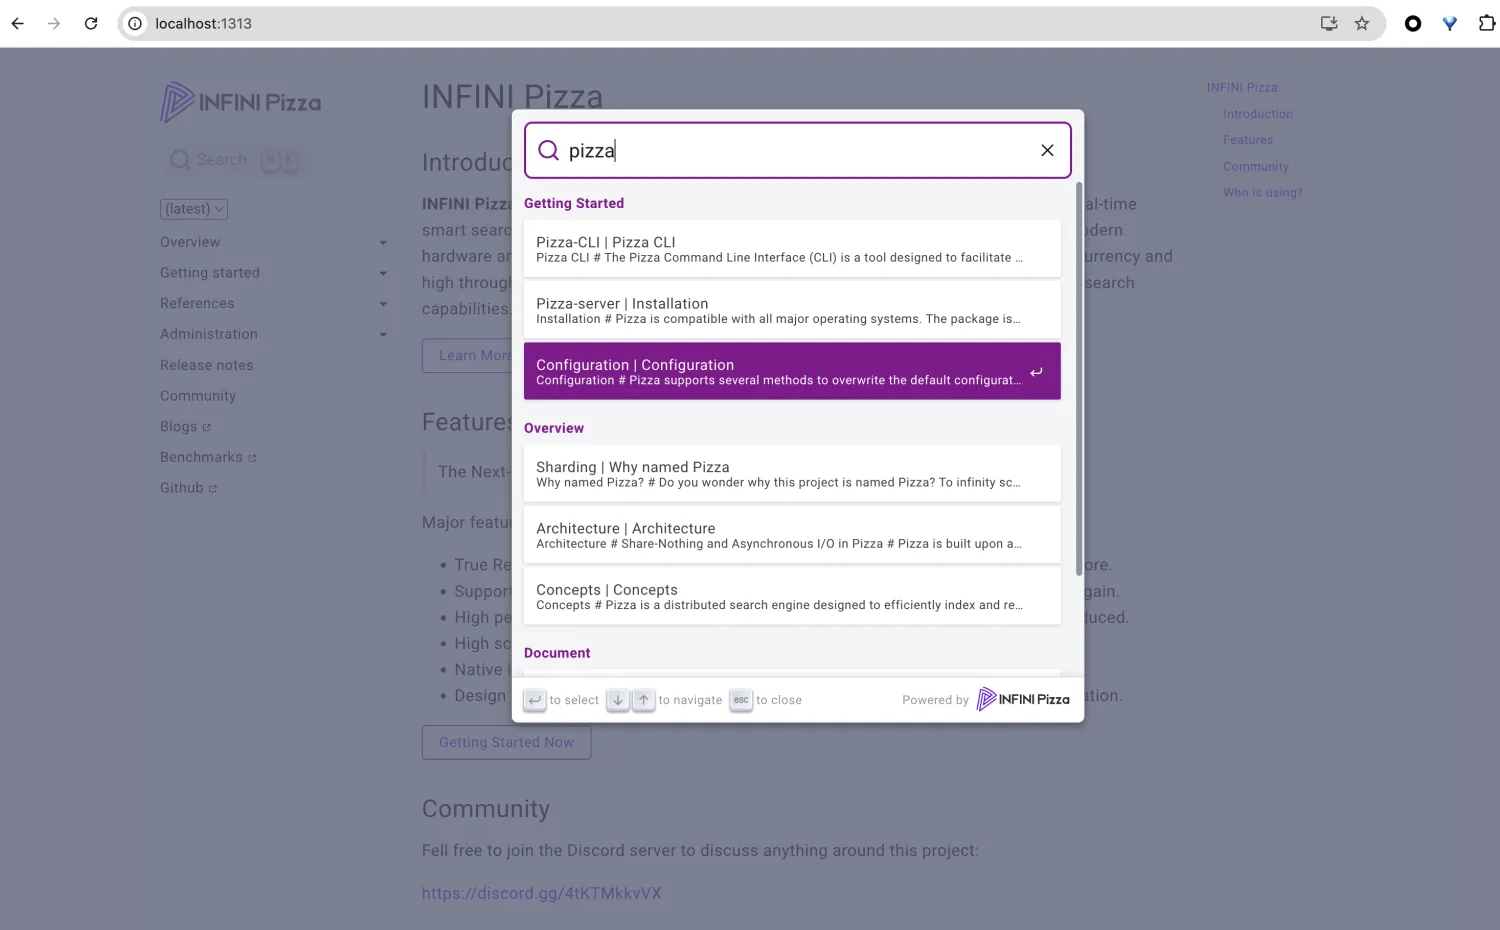
Task: Click the browser forward arrow
Action: pyautogui.click(x=54, y=23)
